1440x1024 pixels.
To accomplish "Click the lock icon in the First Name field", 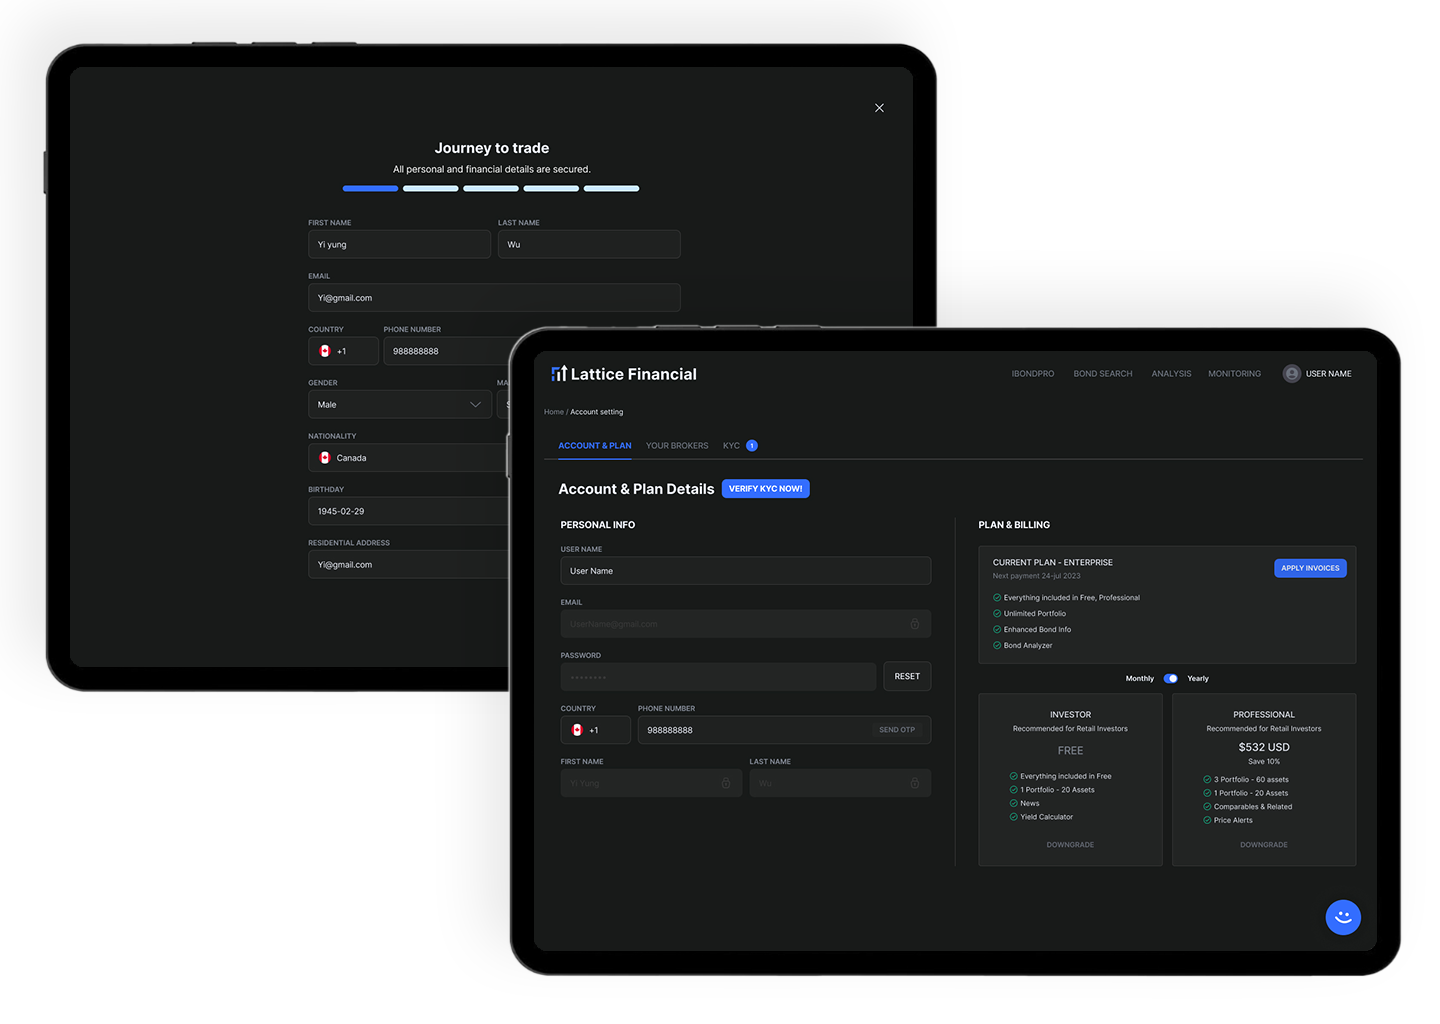I will [726, 783].
